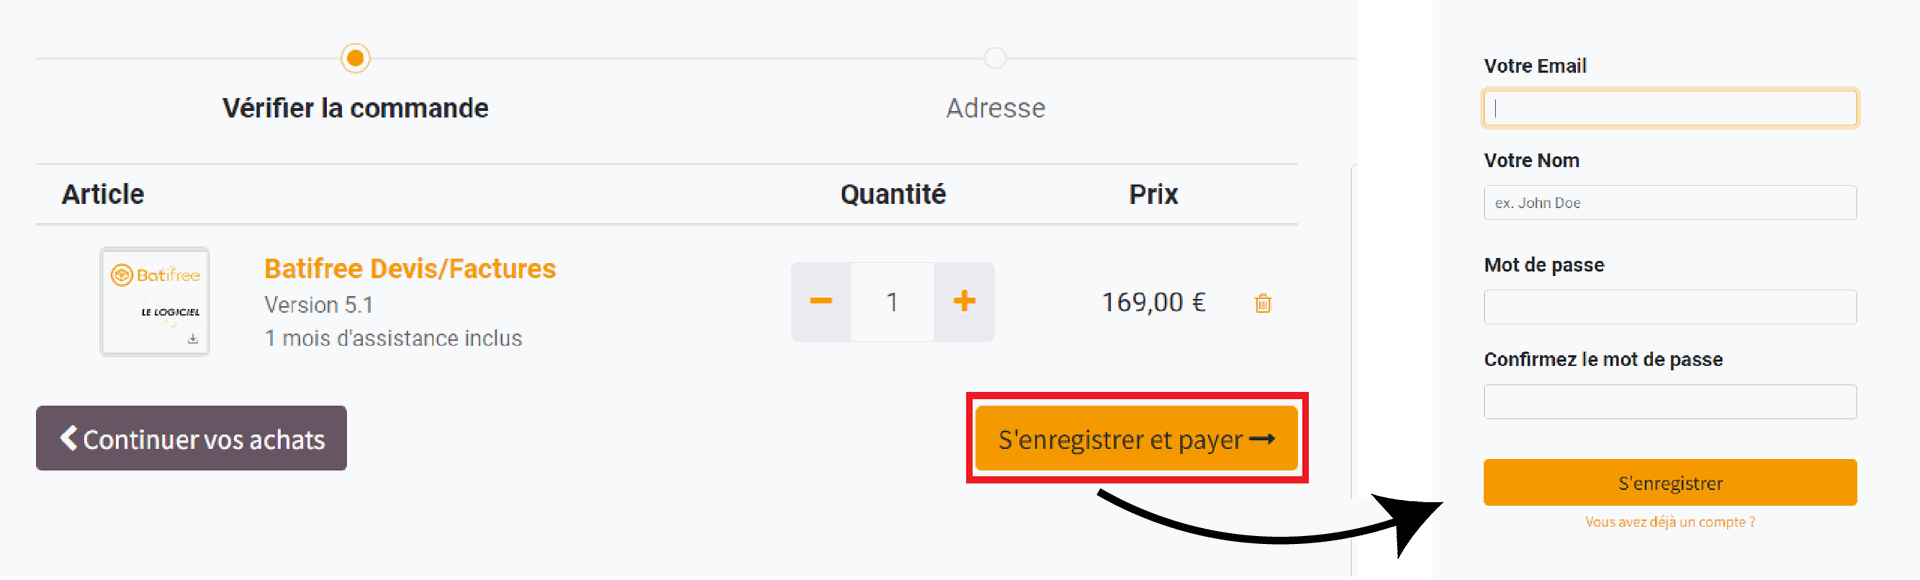Screen dimensions: 1920x580
Task: Select the Adresse step circle
Action: [995, 58]
